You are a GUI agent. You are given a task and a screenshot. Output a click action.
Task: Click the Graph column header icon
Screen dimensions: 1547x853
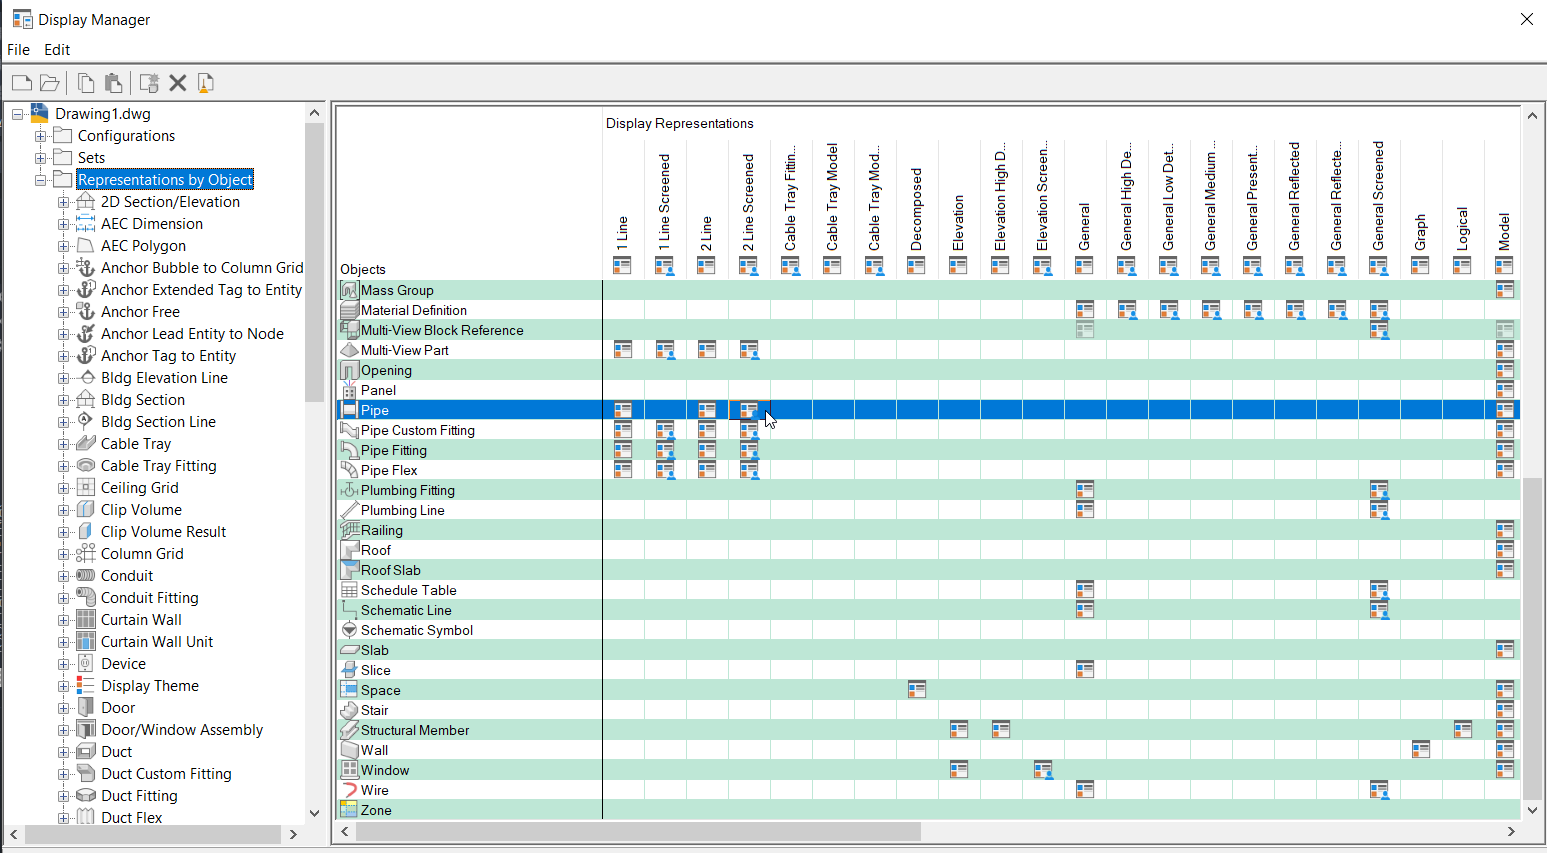pos(1421,265)
